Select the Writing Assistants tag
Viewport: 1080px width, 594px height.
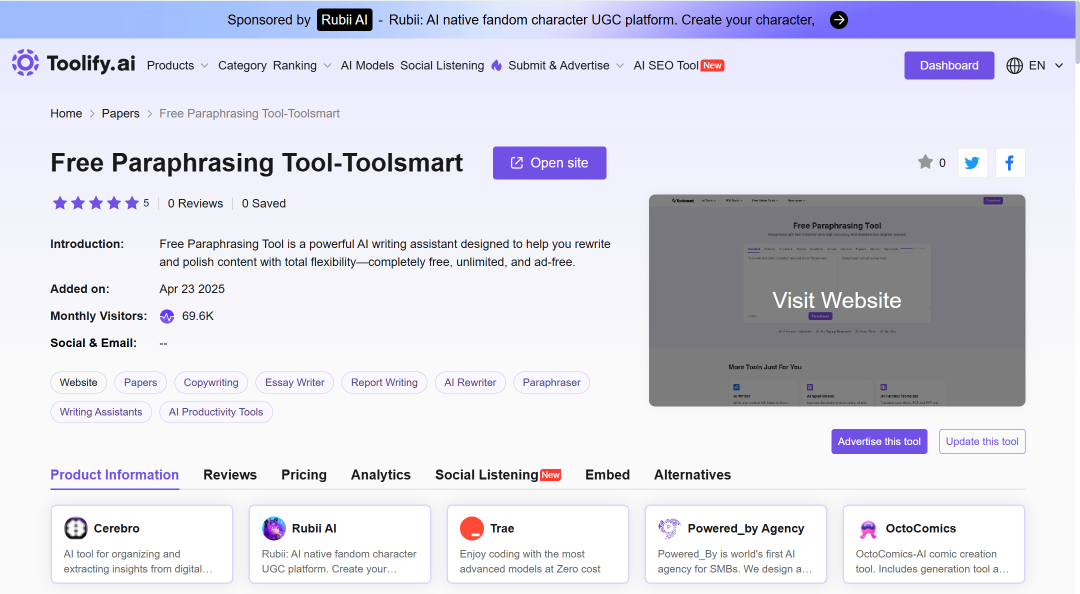tap(101, 412)
